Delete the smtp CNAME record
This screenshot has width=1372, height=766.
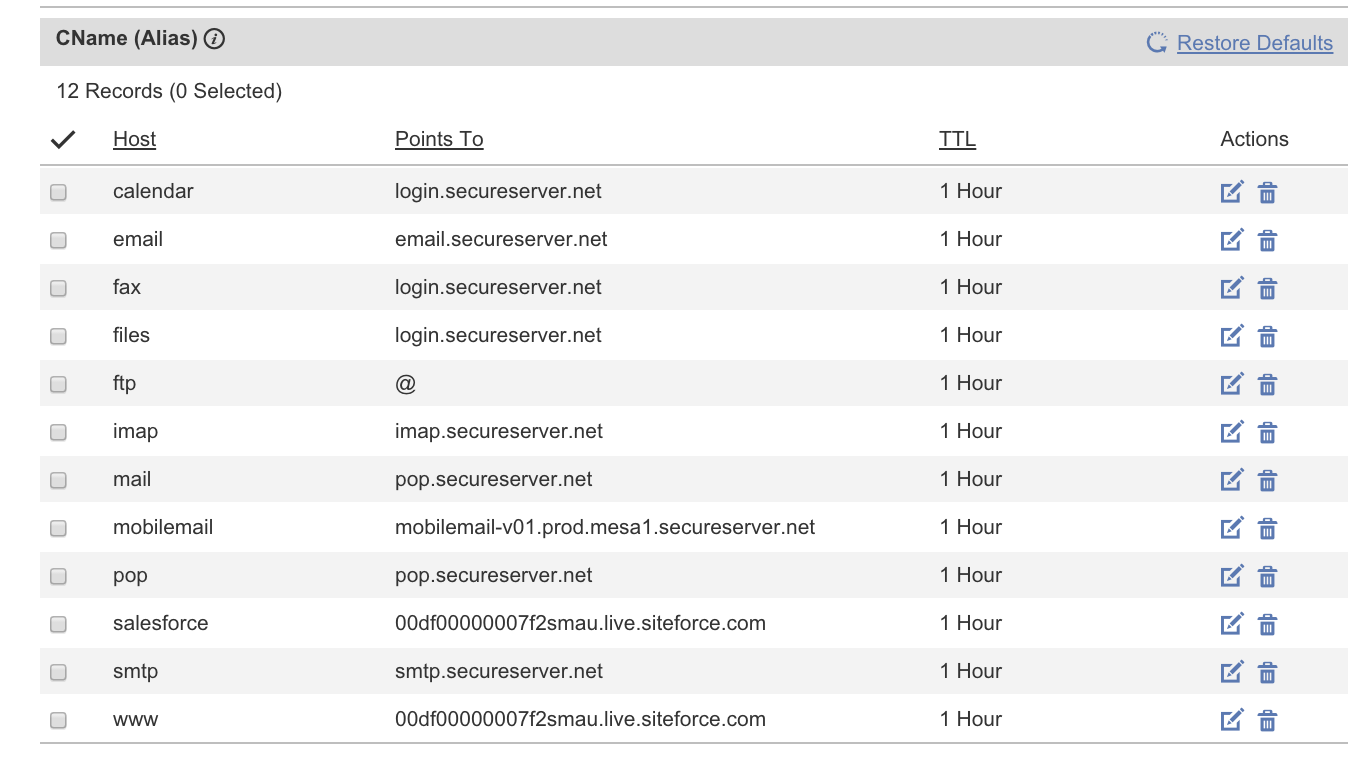coord(1267,672)
